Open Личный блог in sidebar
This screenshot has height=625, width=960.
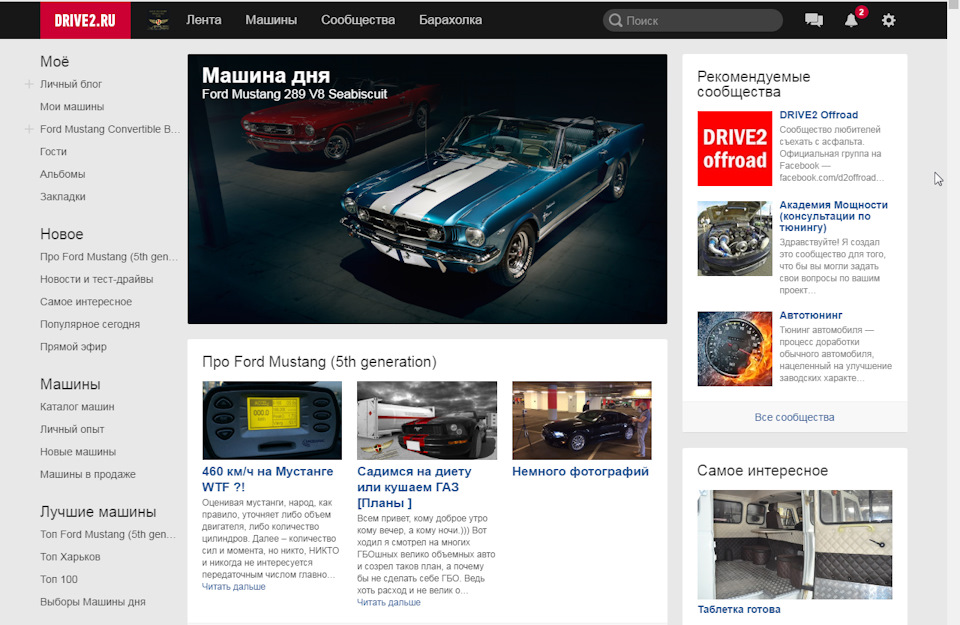71,84
